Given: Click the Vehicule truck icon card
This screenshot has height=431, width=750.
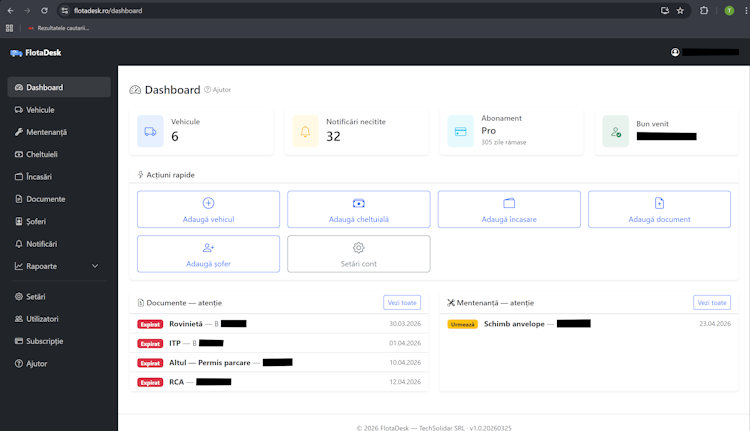Looking at the screenshot, I should click(x=150, y=131).
